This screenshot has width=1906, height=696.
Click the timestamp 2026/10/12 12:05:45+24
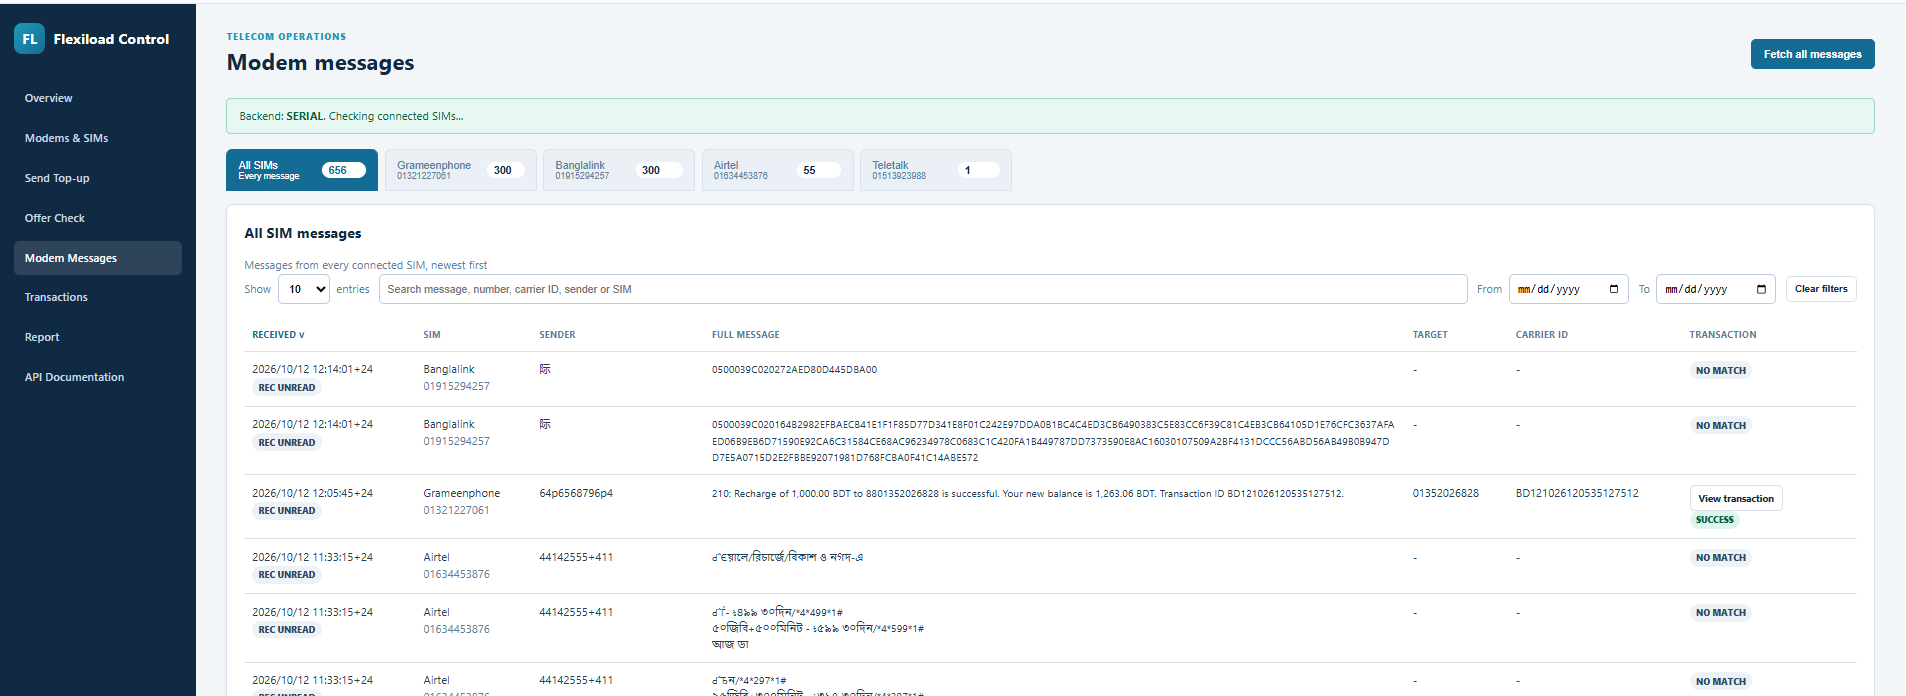click(312, 493)
